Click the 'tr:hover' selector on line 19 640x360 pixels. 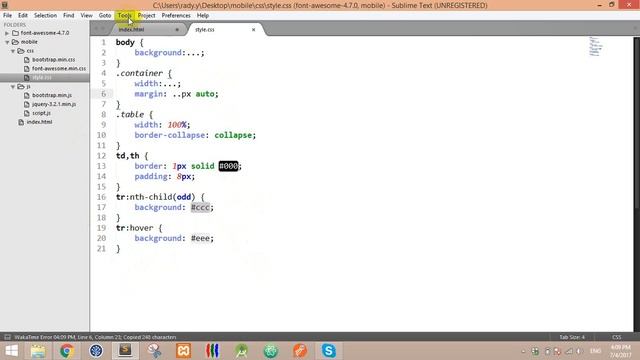click(x=134, y=228)
